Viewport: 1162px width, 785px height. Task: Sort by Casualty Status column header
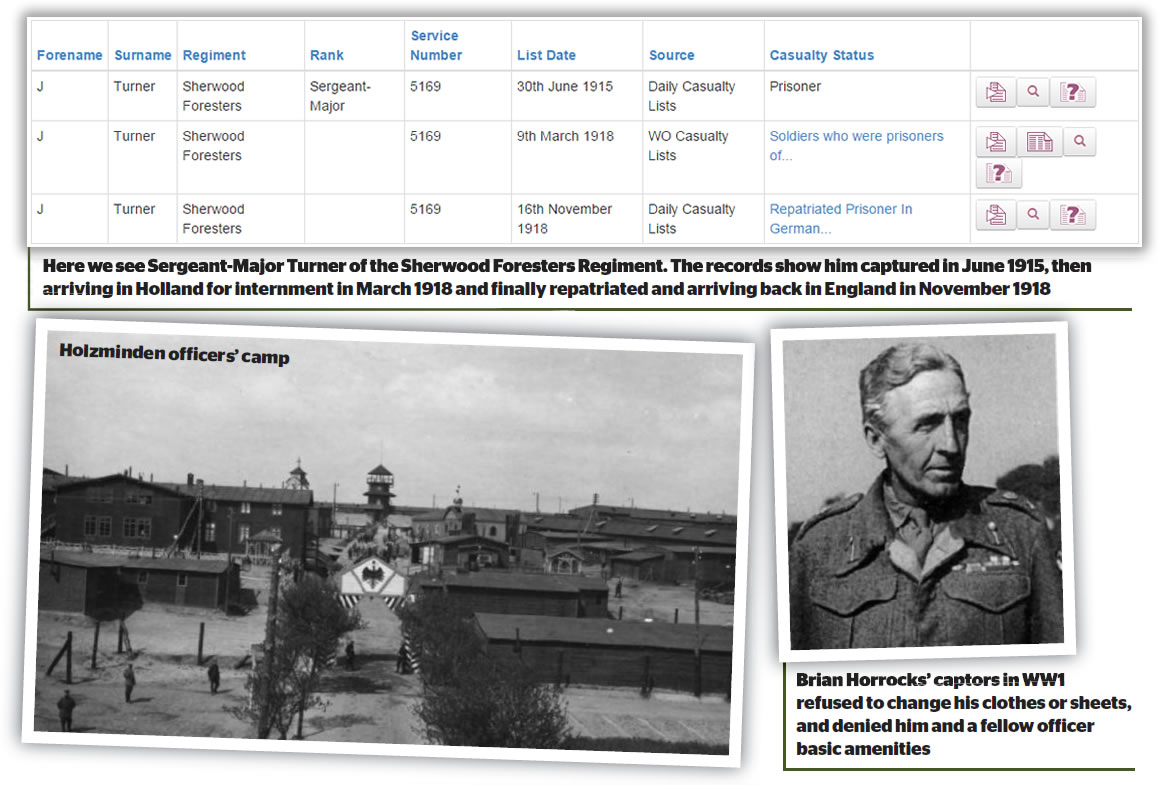click(x=822, y=55)
